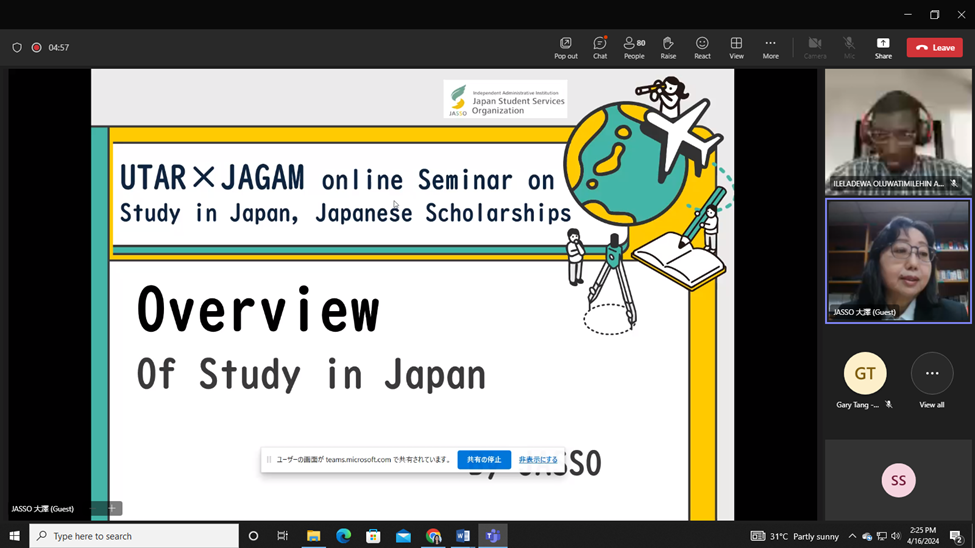The image size is (975, 548).
Task: Show the People list with 80 participants
Action: [x=634, y=48]
